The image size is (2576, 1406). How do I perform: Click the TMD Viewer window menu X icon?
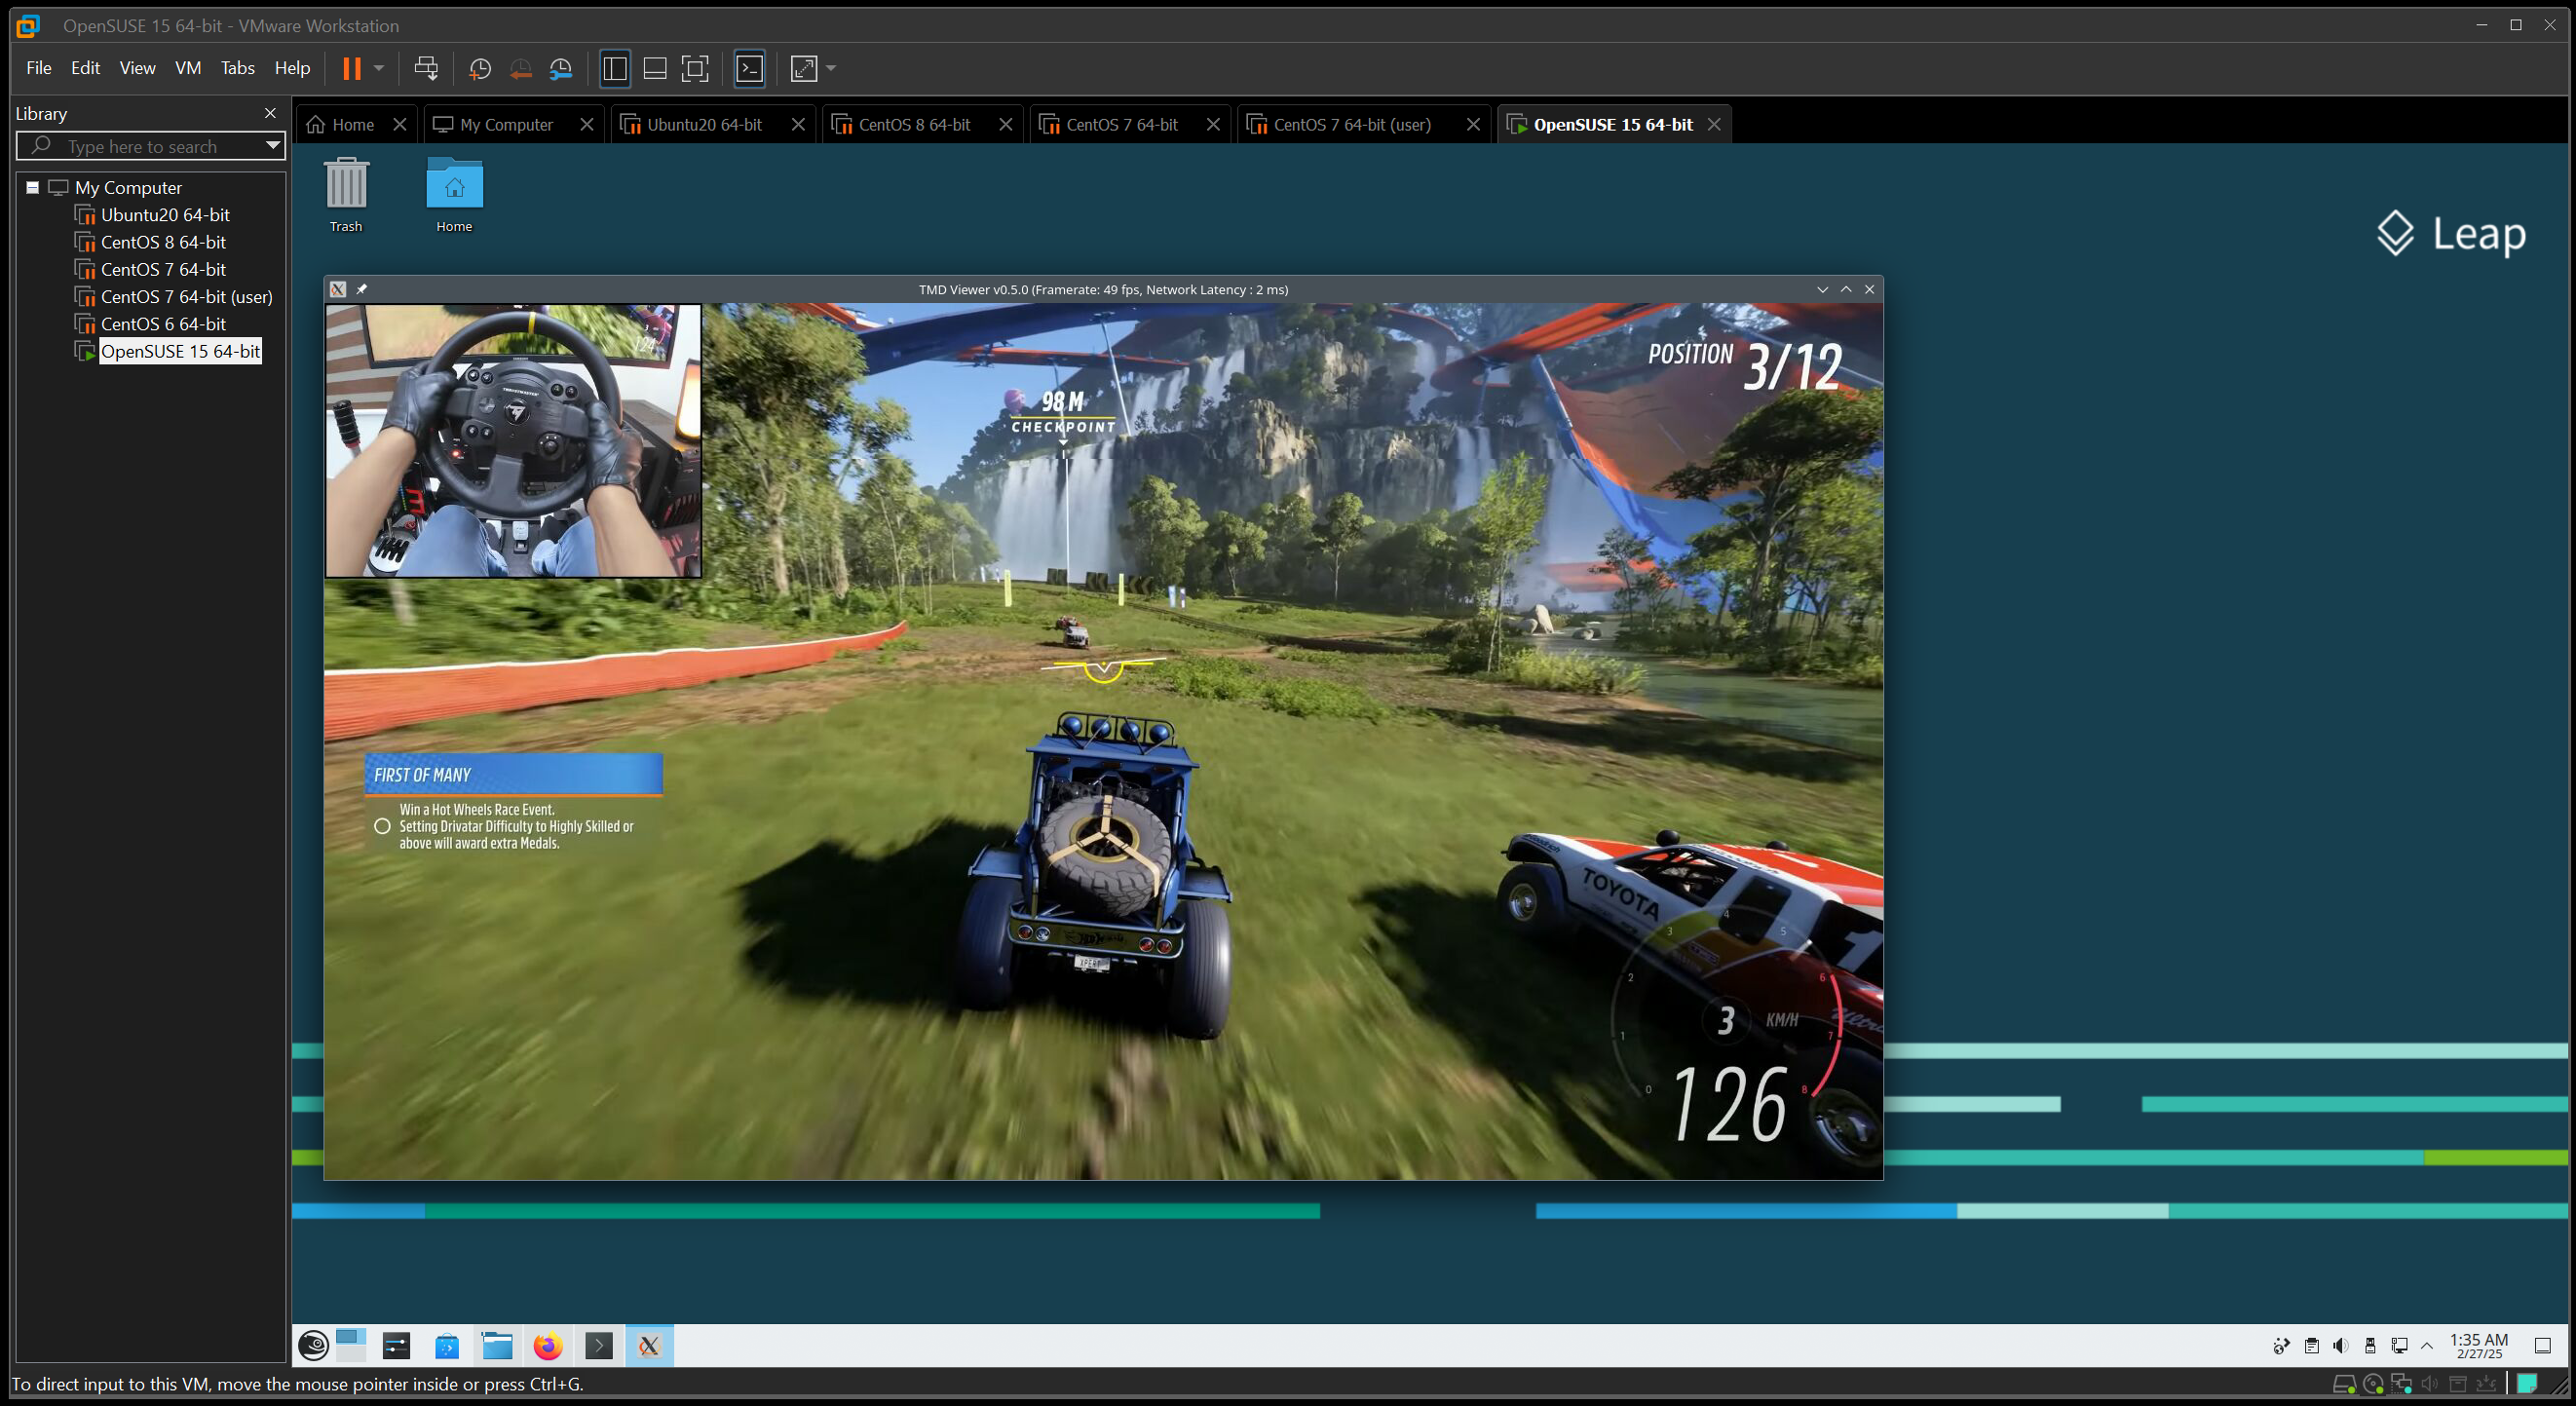click(x=338, y=289)
